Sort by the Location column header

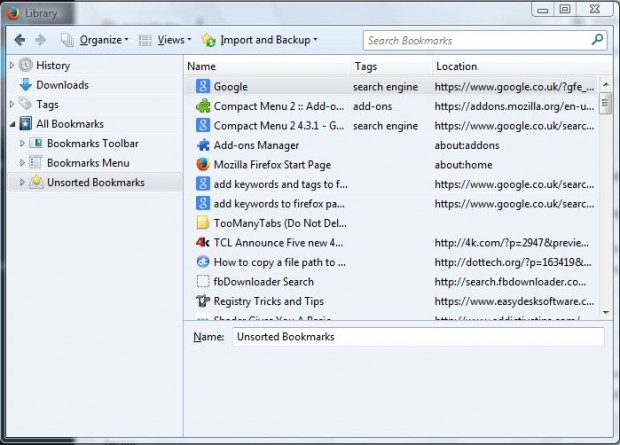522,66
